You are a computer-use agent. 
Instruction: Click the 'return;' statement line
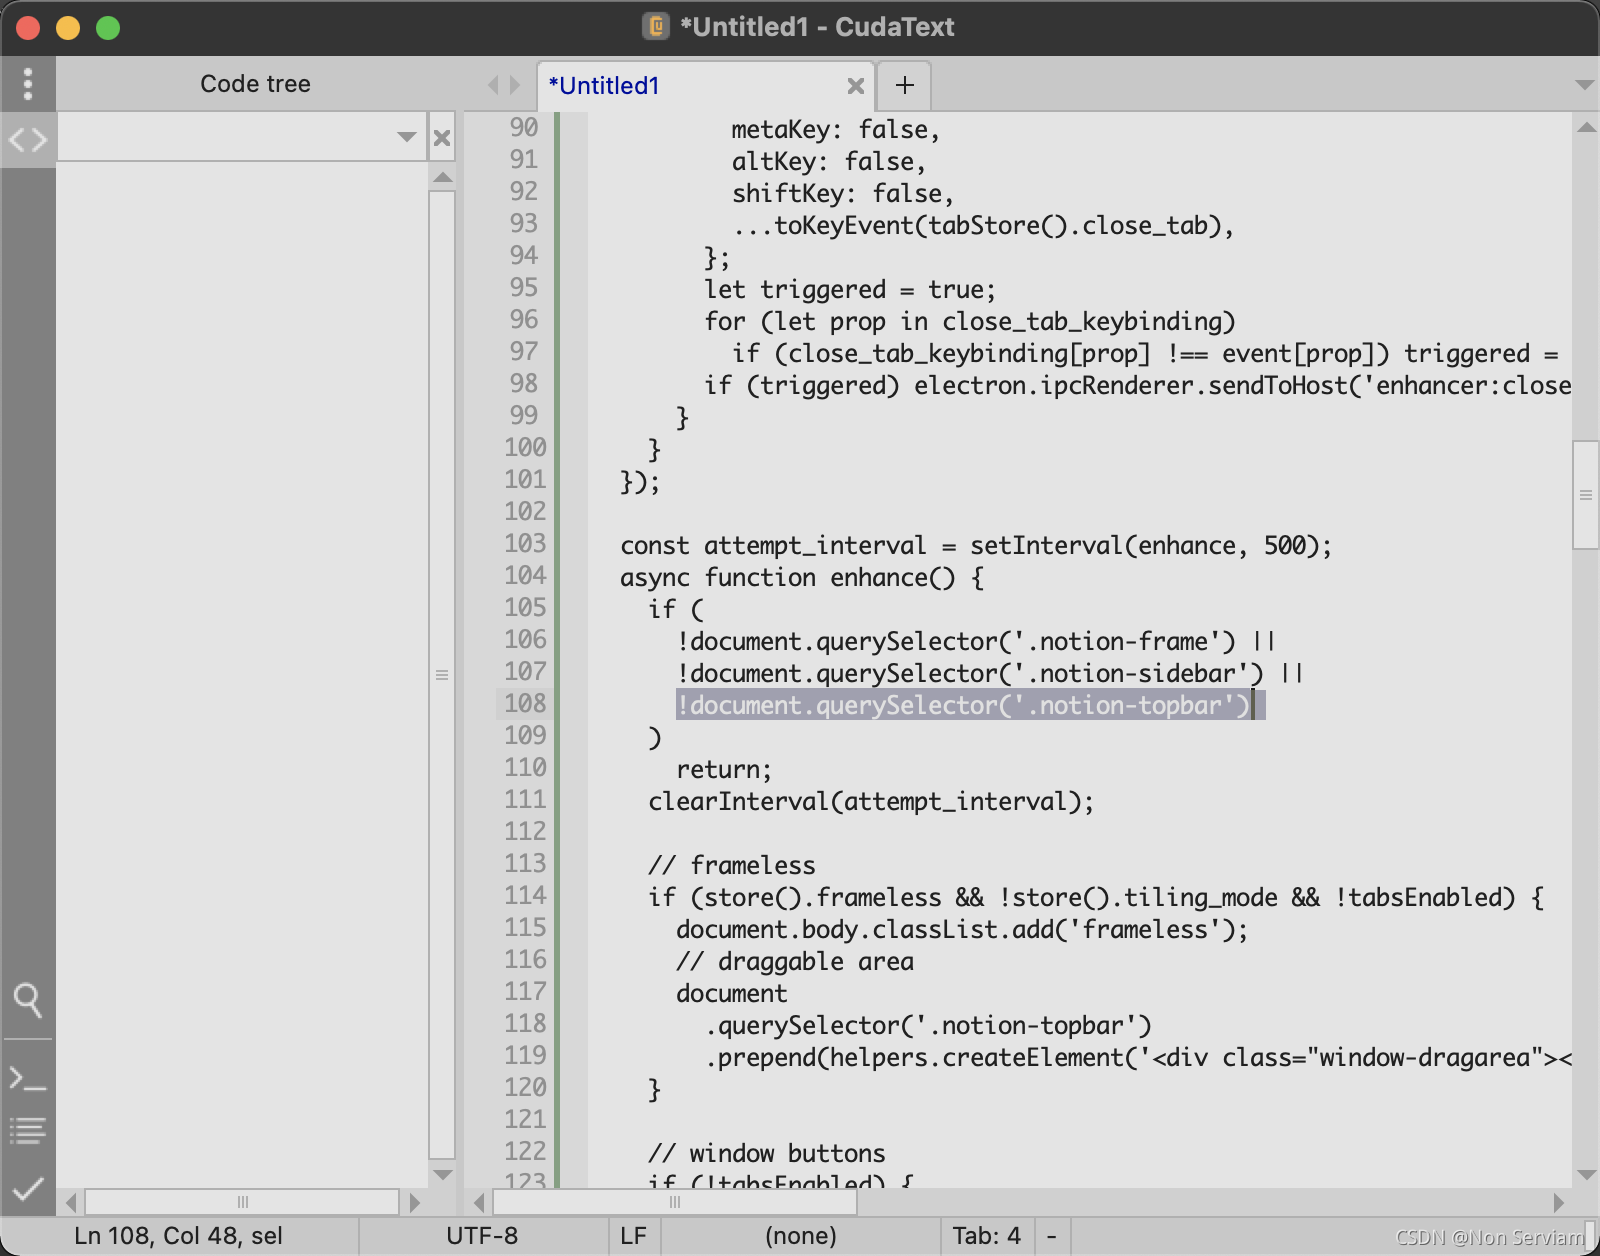[724, 770]
